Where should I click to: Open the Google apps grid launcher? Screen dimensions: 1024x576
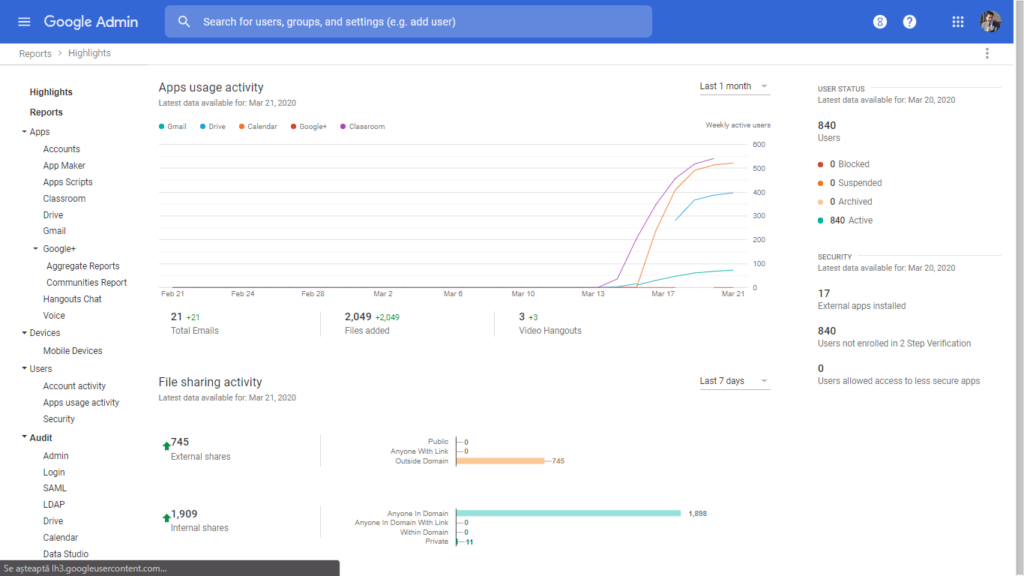pos(957,22)
